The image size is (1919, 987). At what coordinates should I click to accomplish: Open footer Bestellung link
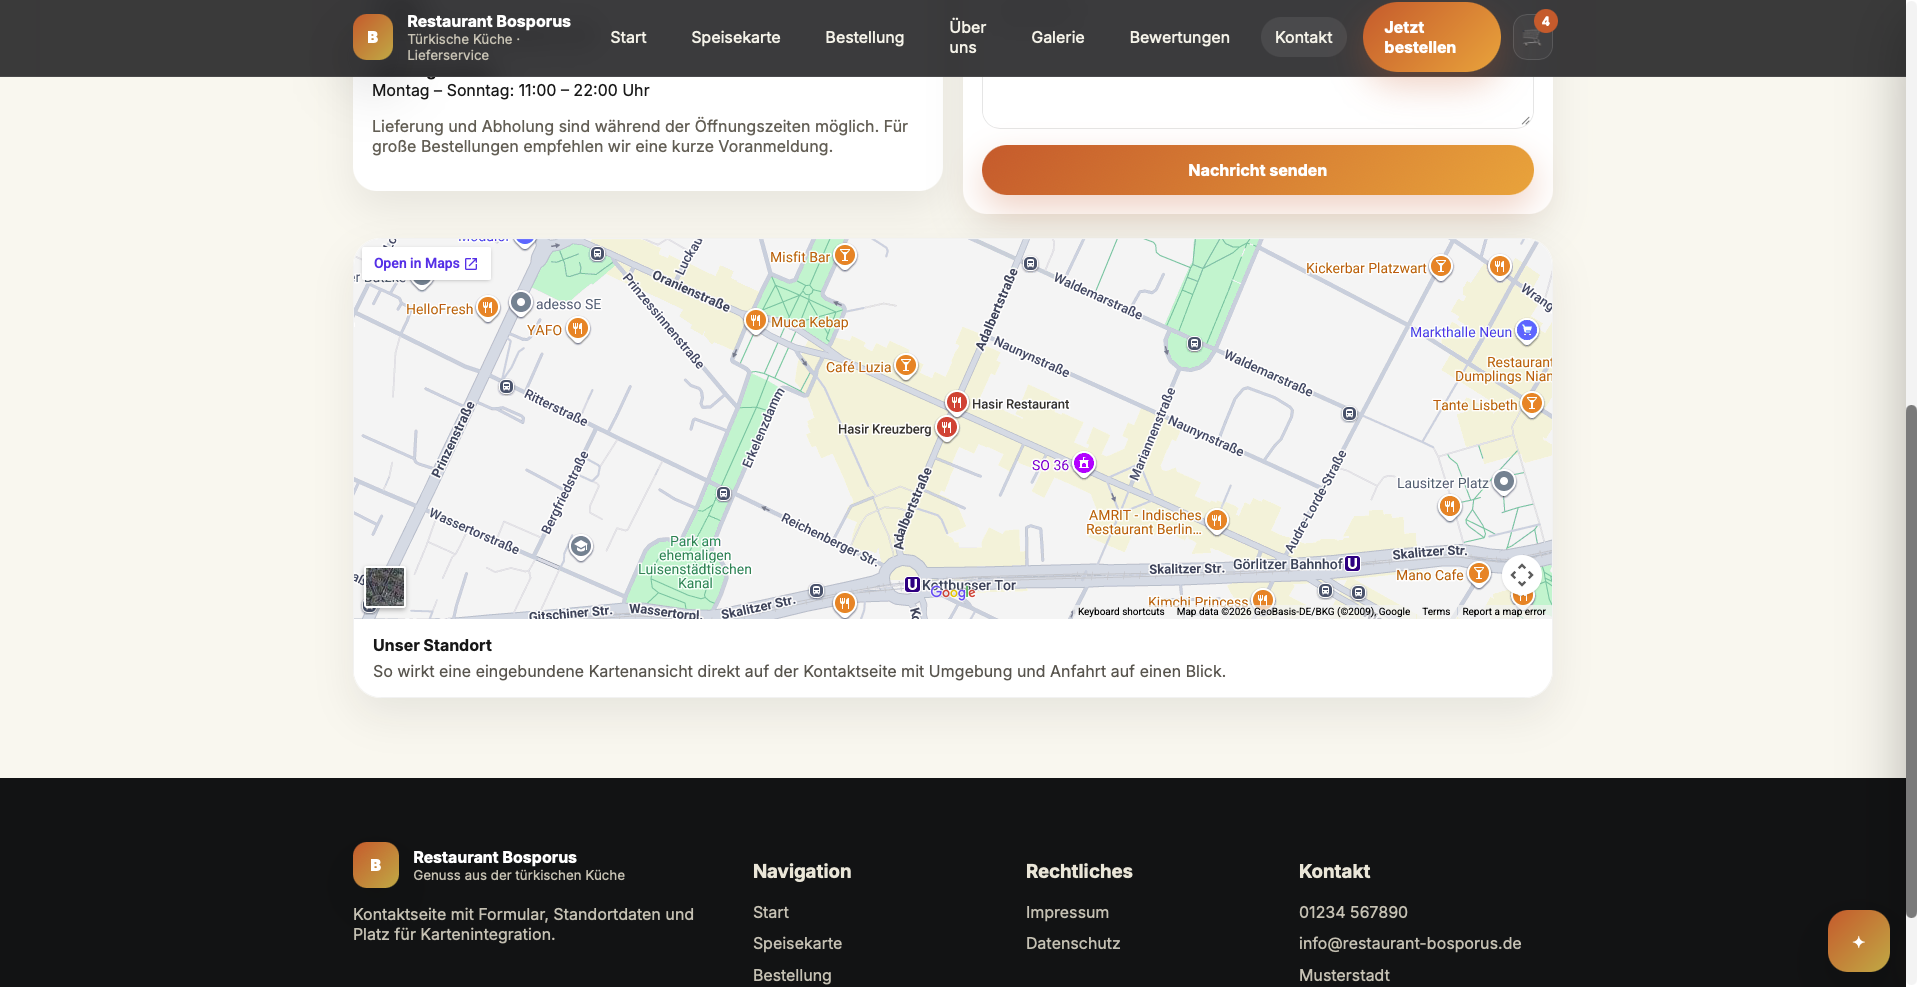click(x=792, y=975)
